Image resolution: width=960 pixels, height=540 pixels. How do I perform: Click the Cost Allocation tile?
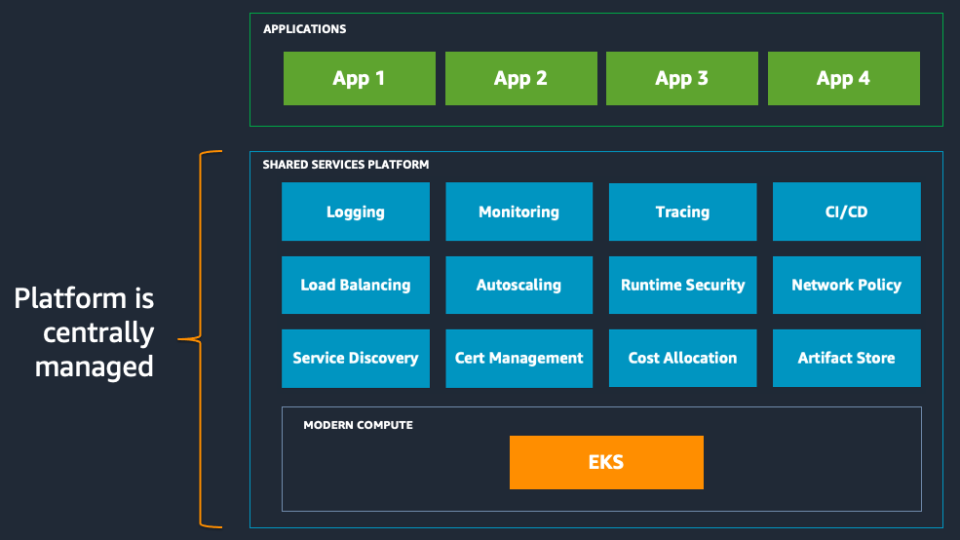pyautogui.click(x=683, y=358)
